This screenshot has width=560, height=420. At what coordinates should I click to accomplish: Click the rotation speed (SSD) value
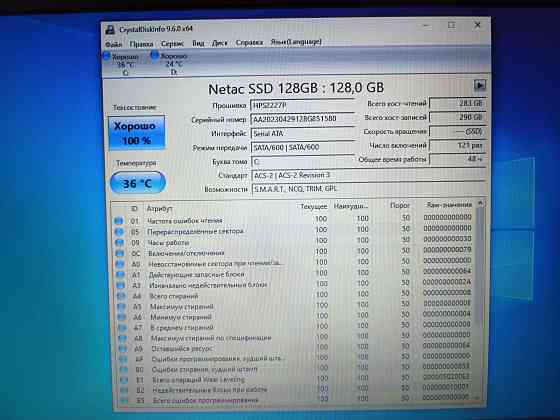pos(458,131)
